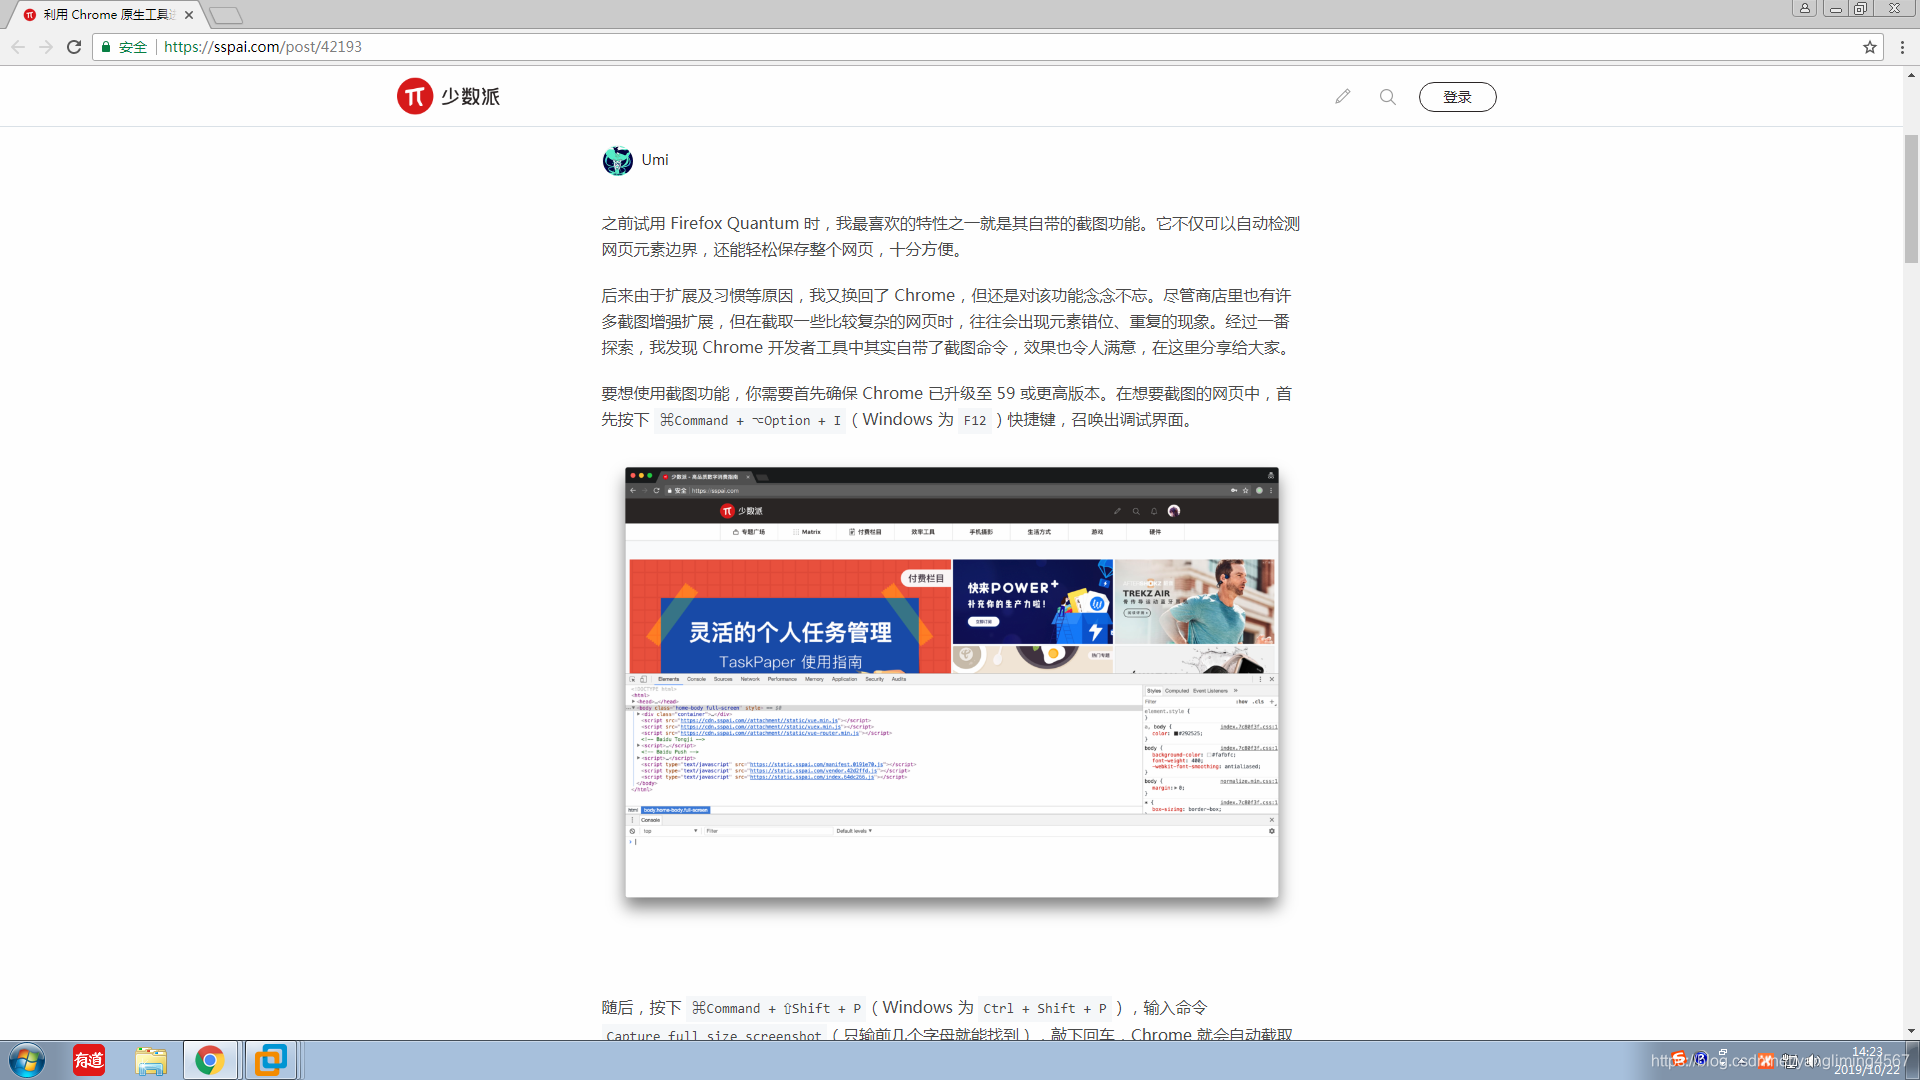Select the 利用 Chrome 原生工具 tab
Image resolution: width=1920 pixels, height=1080 pixels.
[105, 15]
